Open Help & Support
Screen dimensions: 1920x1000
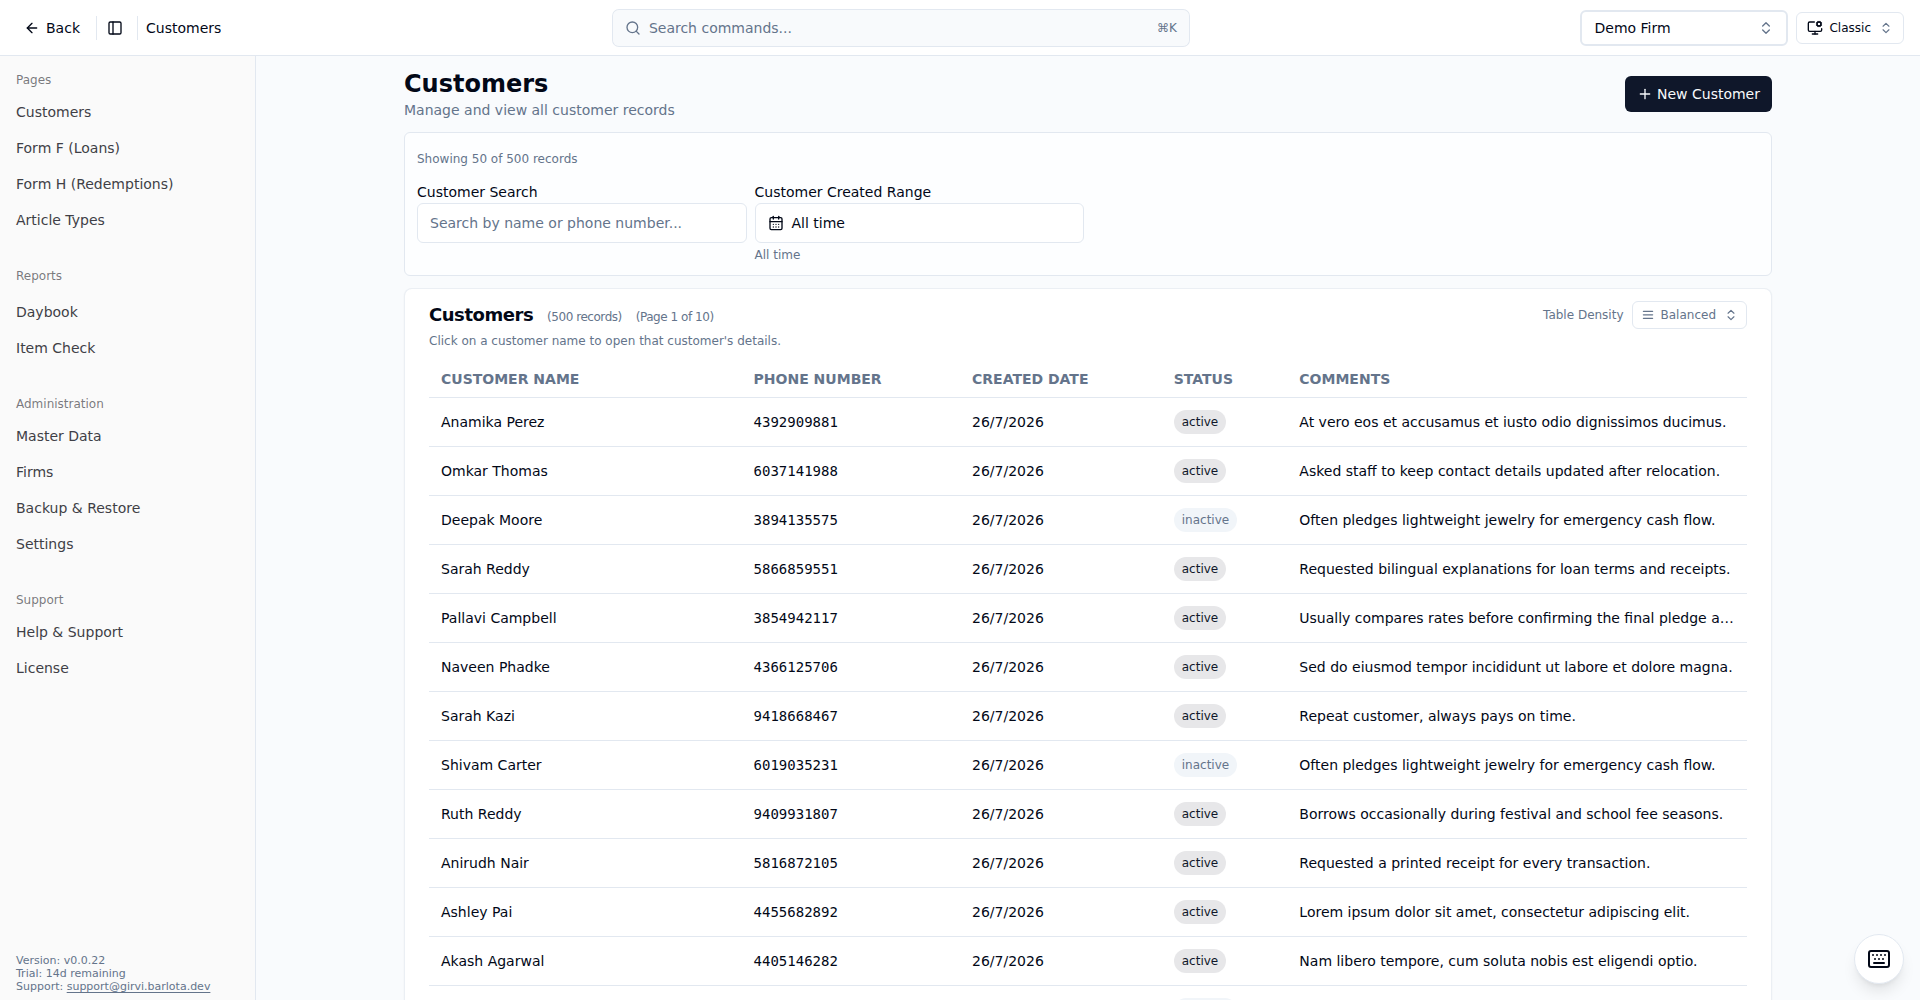(x=69, y=632)
